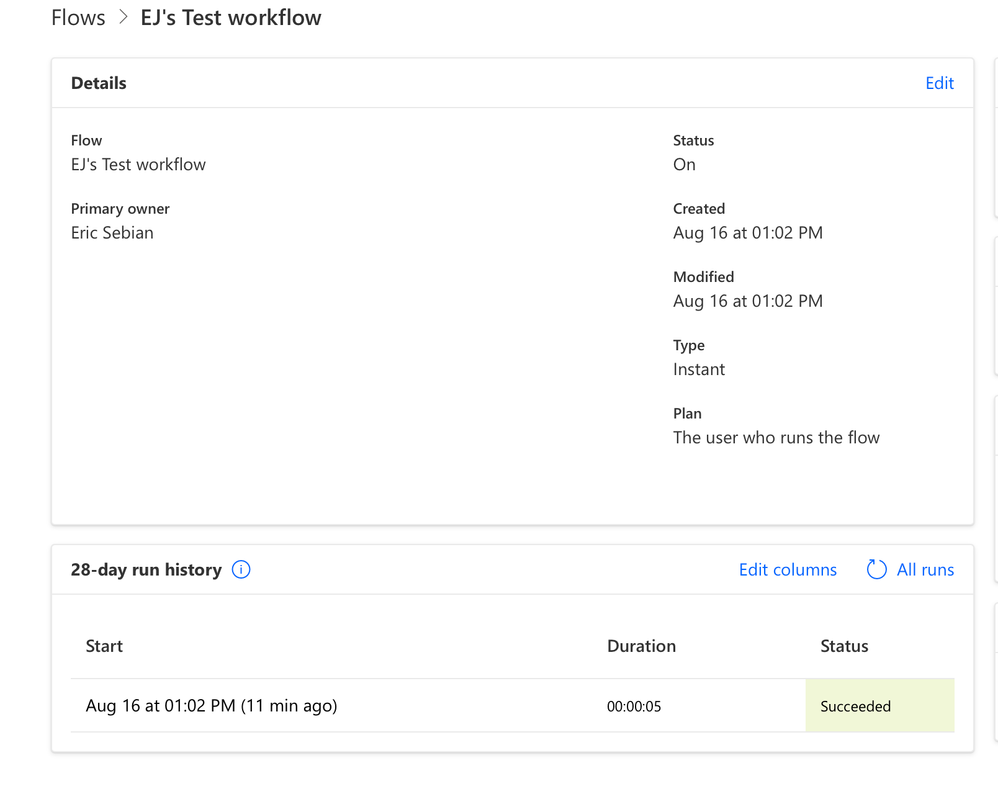
Task: Click the Details card heading
Action: (99, 83)
